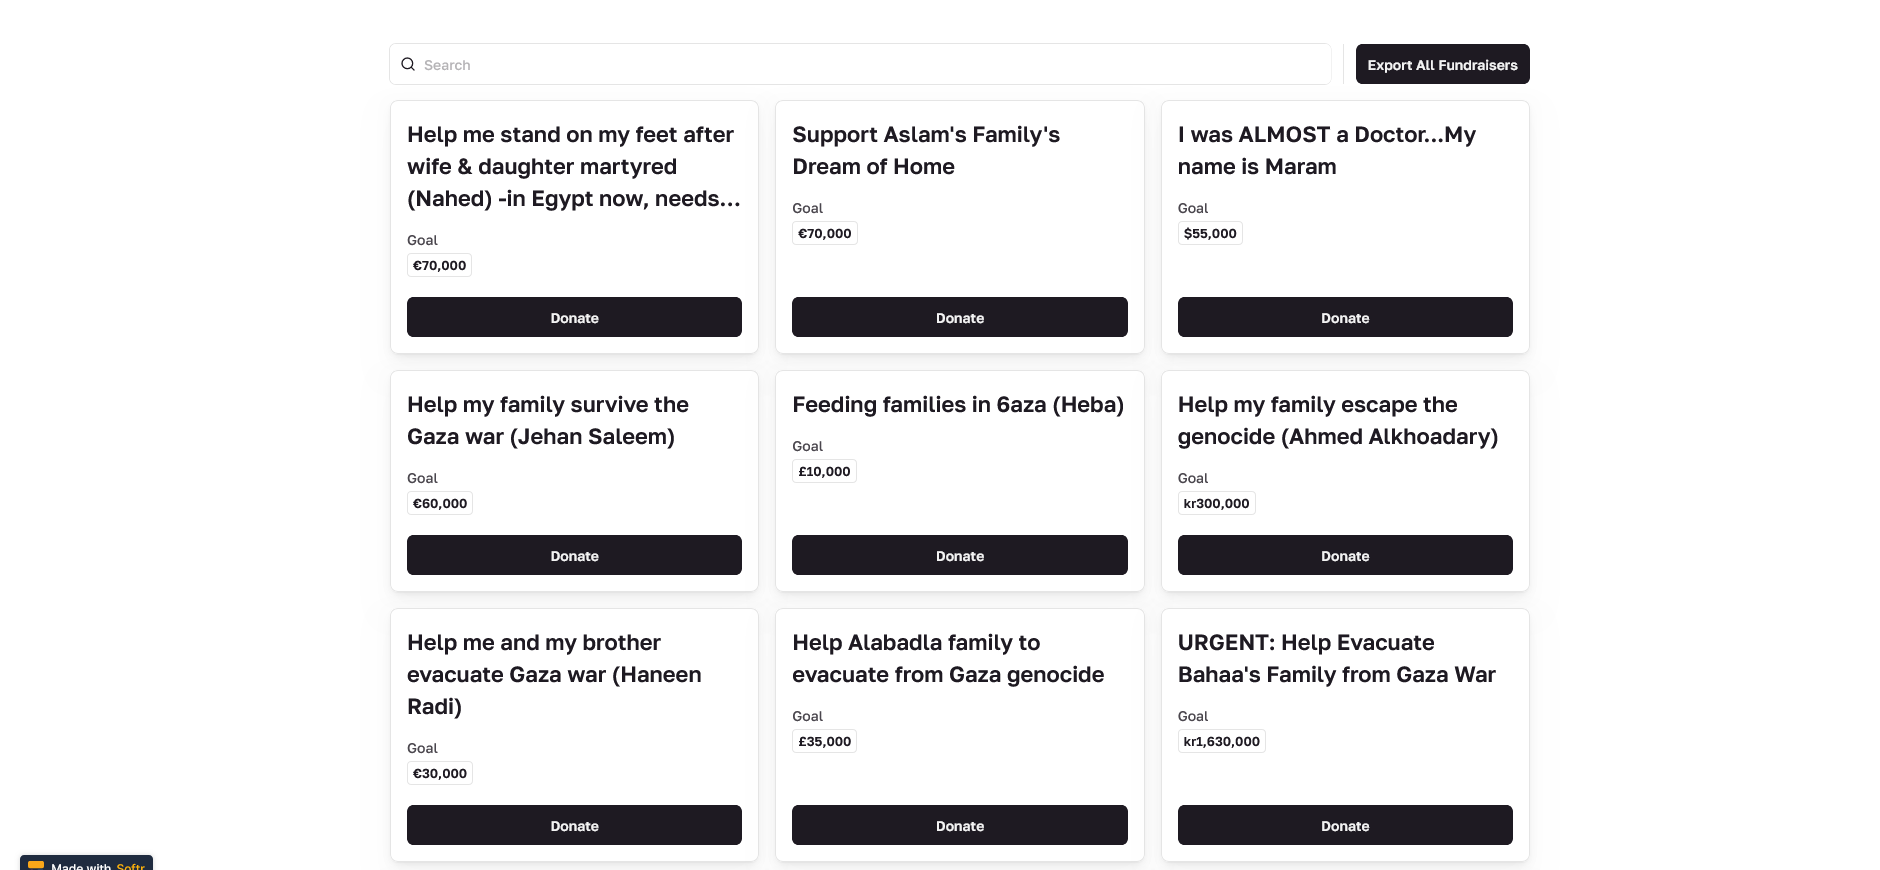This screenshot has height=870, width=1880.
Task: Click the Export All Fundraisers button
Action: (1442, 64)
